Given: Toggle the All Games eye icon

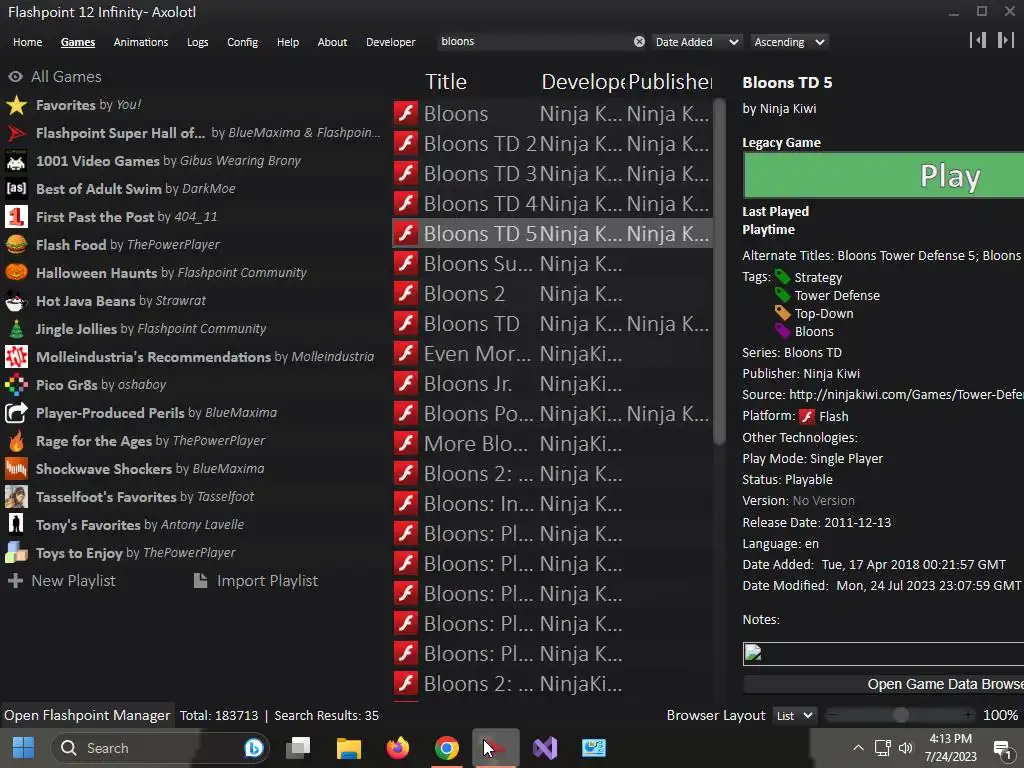Looking at the screenshot, I should click(x=16, y=77).
